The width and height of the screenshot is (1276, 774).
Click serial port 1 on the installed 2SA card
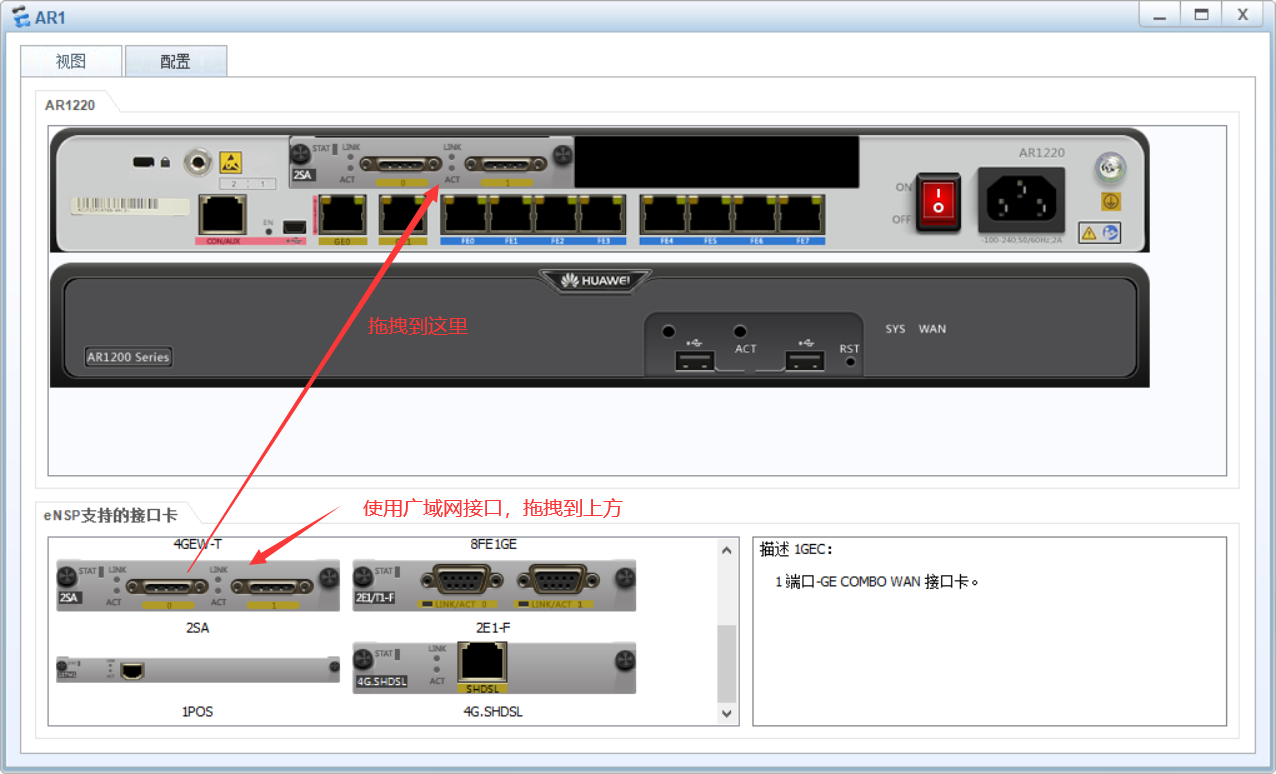point(507,163)
